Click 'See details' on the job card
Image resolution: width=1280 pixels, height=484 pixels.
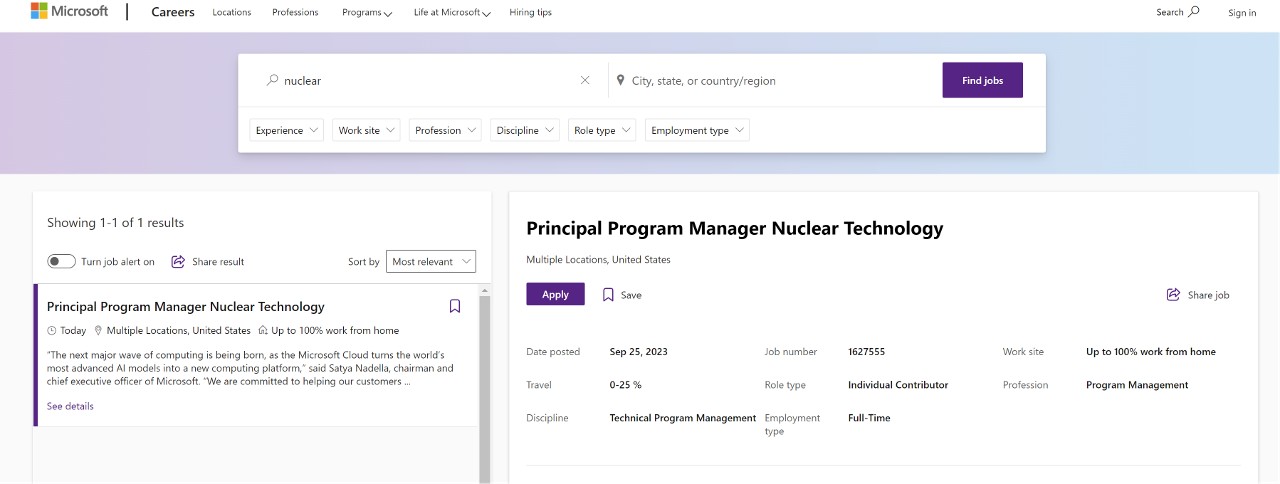coord(70,406)
